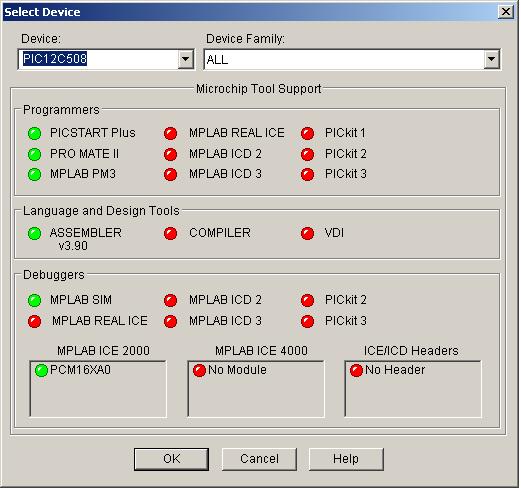Click red light beside Debuggers PICkit 2

(307, 300)
